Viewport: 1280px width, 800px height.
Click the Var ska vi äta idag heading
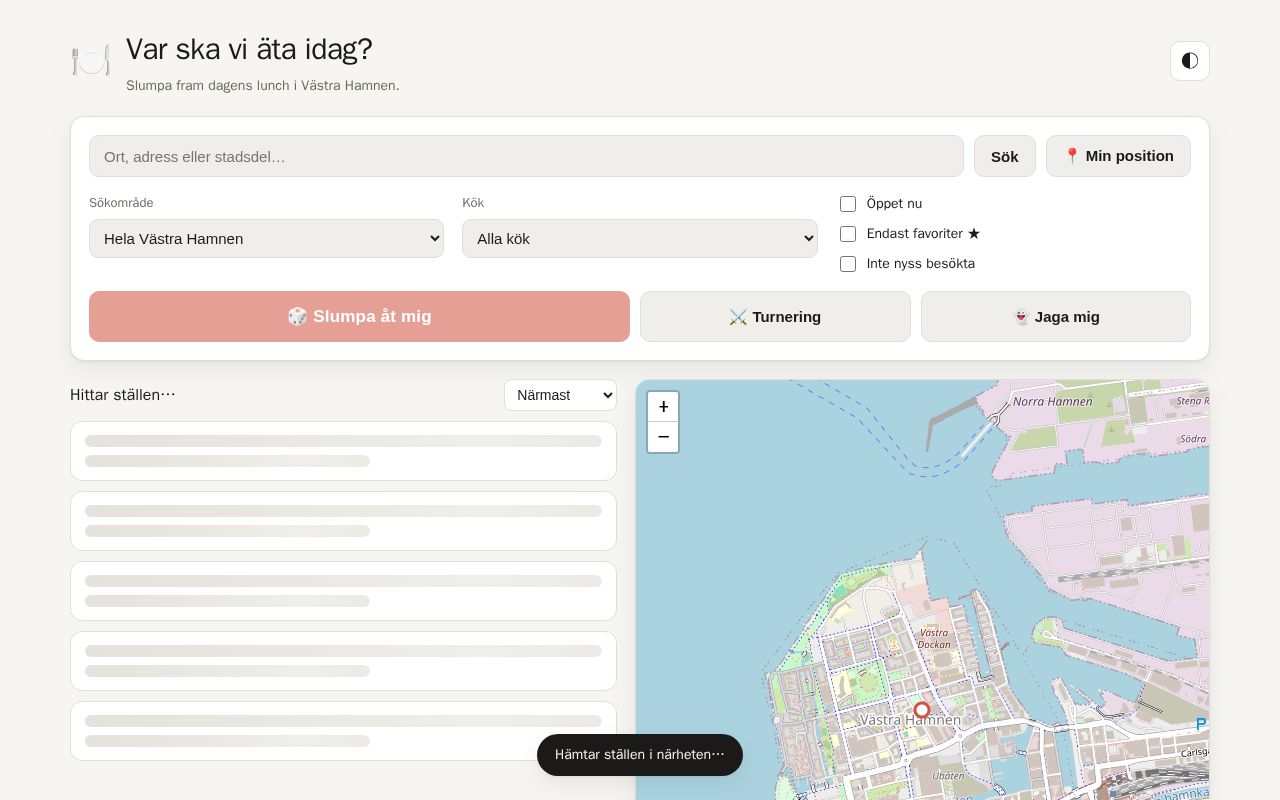[x=249, y=49]
